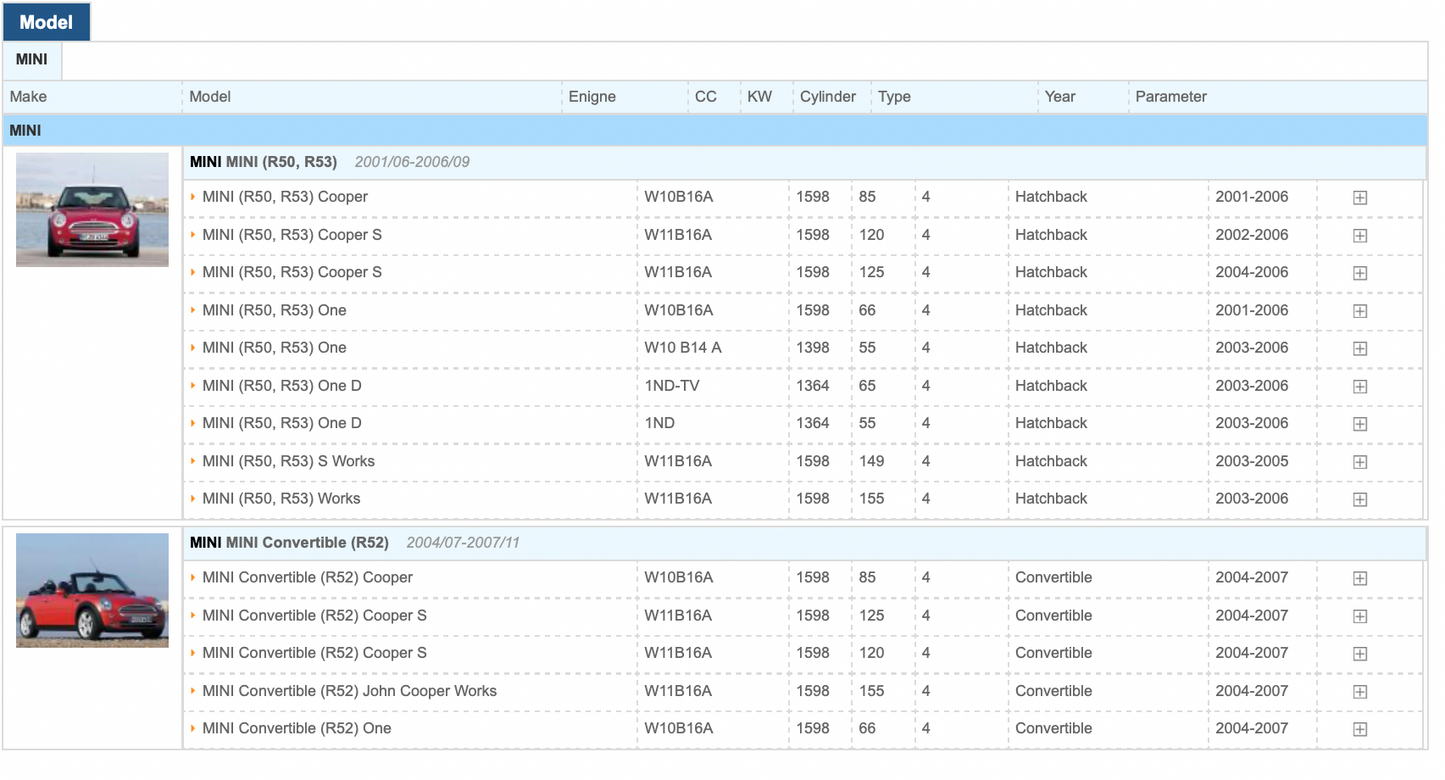Open the MINI (R50, R53) Cooper link
The width and height of the screenshot is (1445, 780).
(x=285, y=197)
